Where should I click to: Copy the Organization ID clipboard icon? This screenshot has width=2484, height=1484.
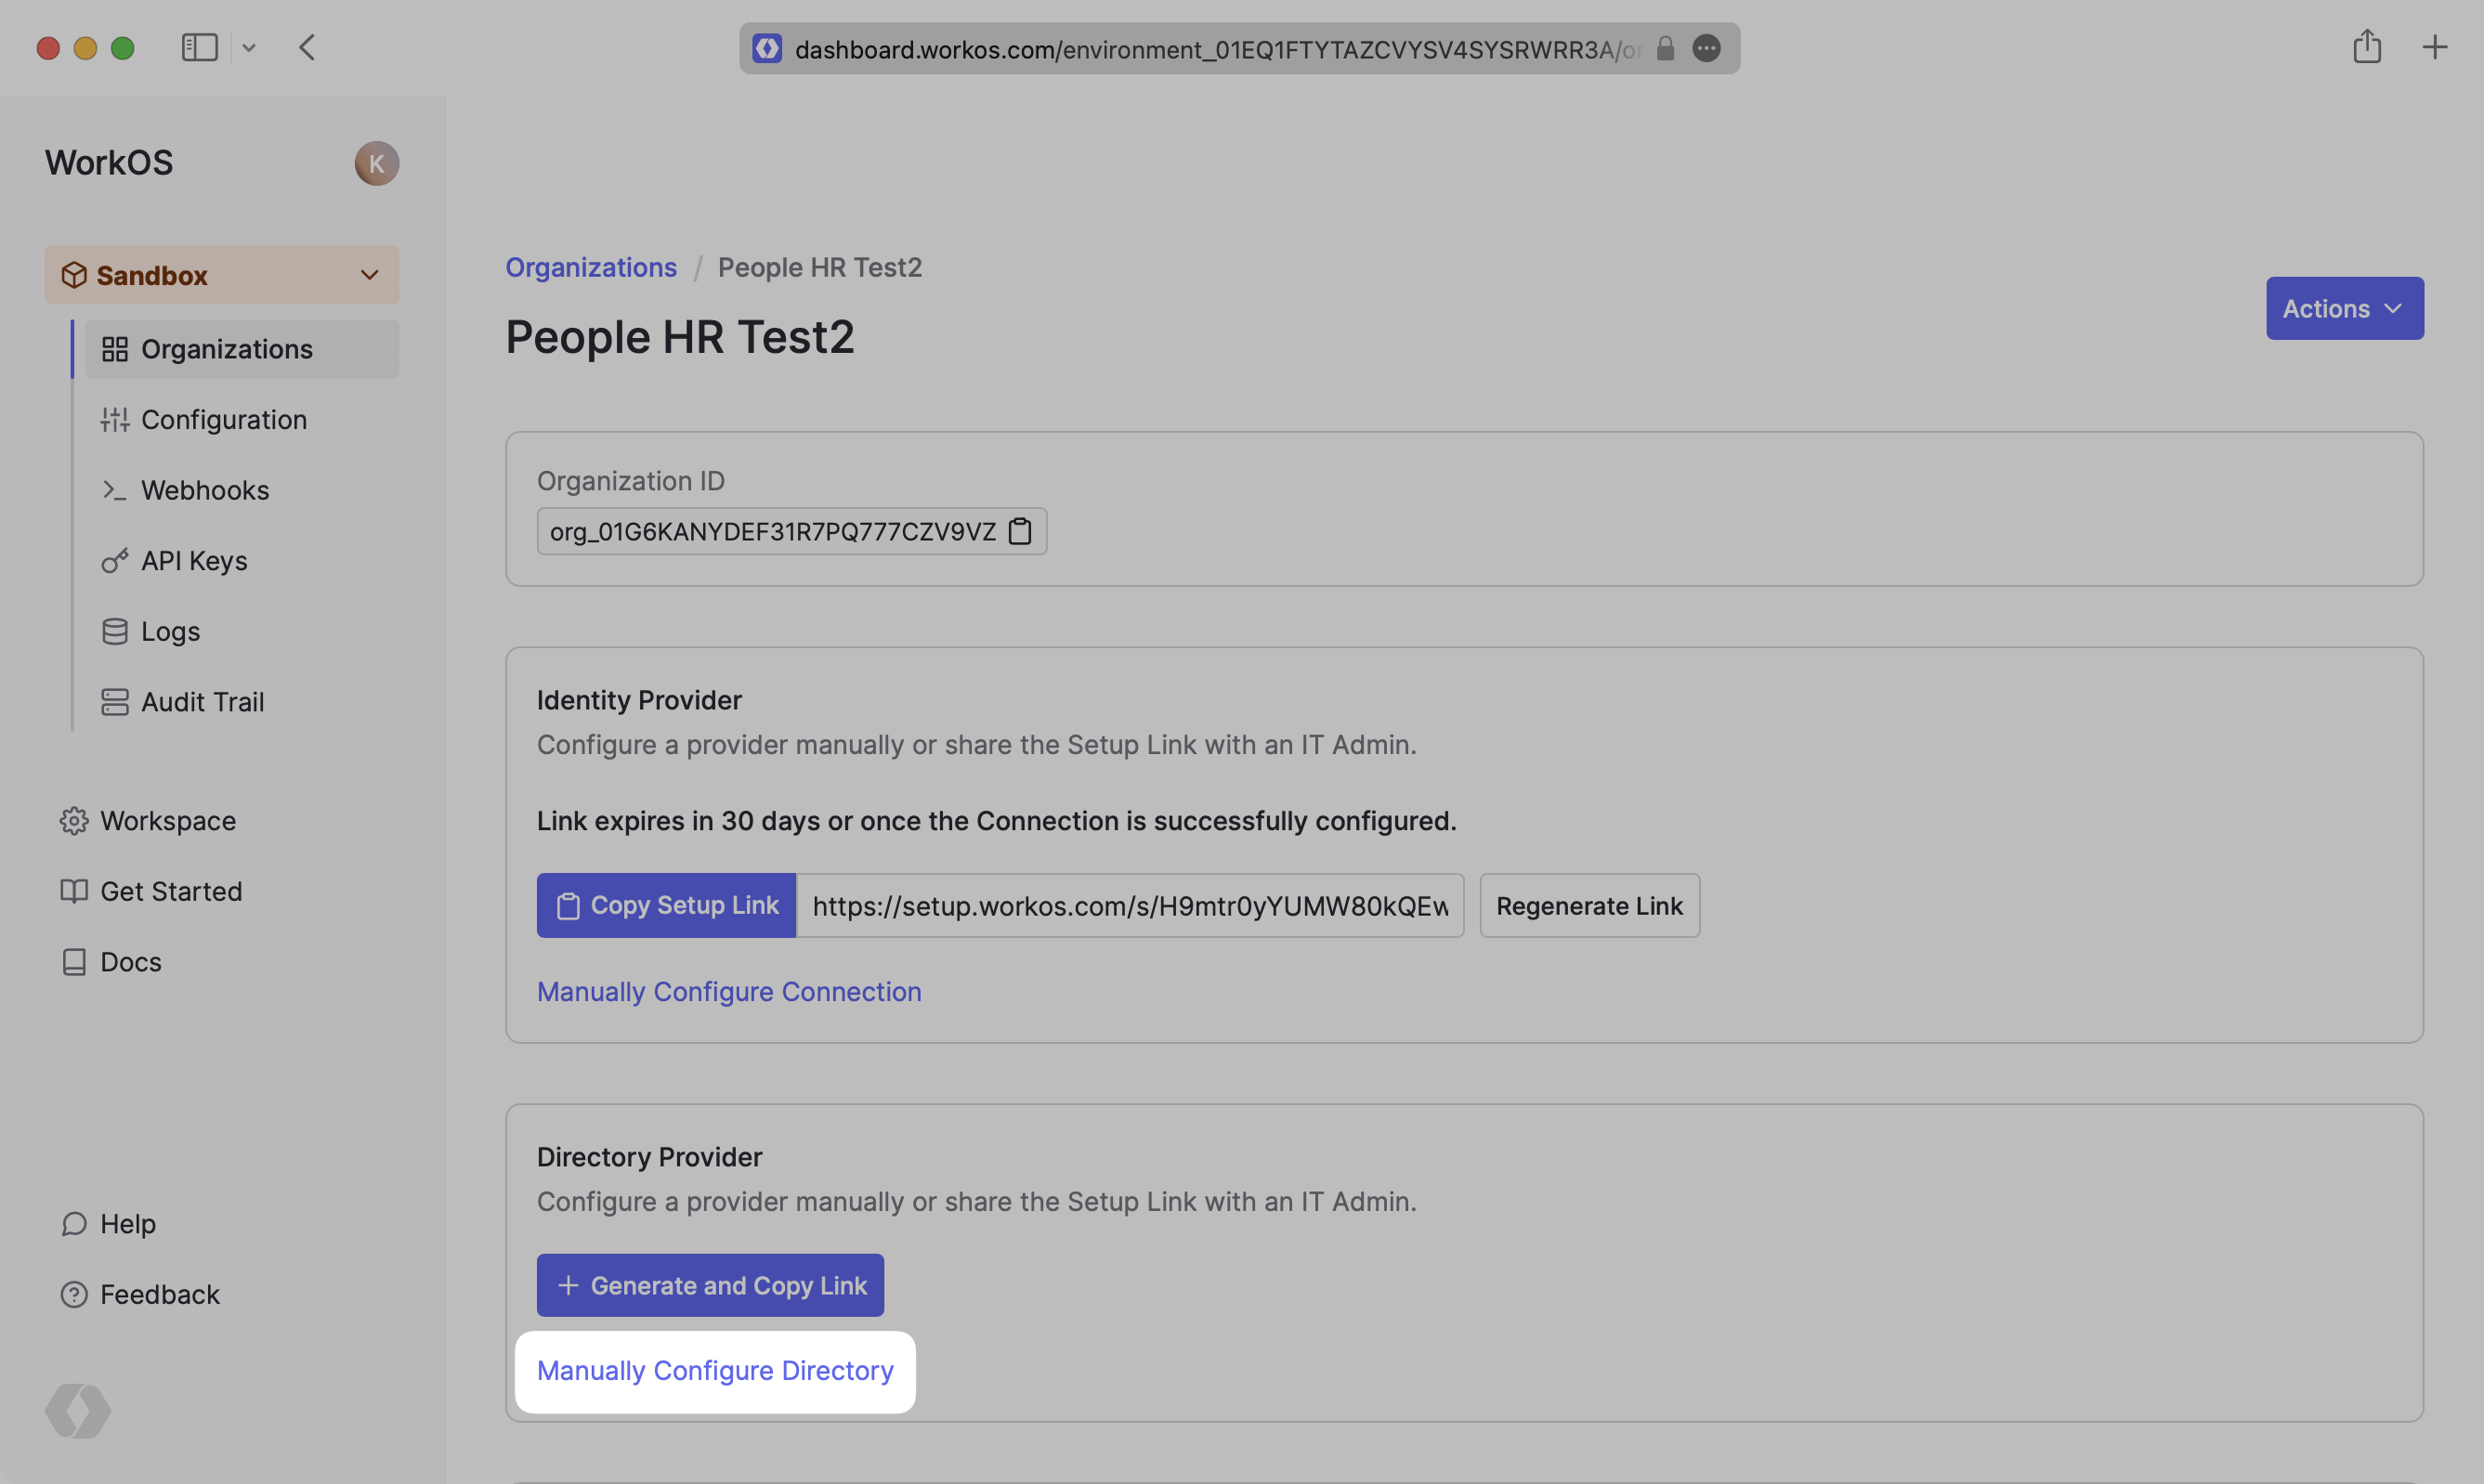pyautogui.click(x=1020, y=531)
